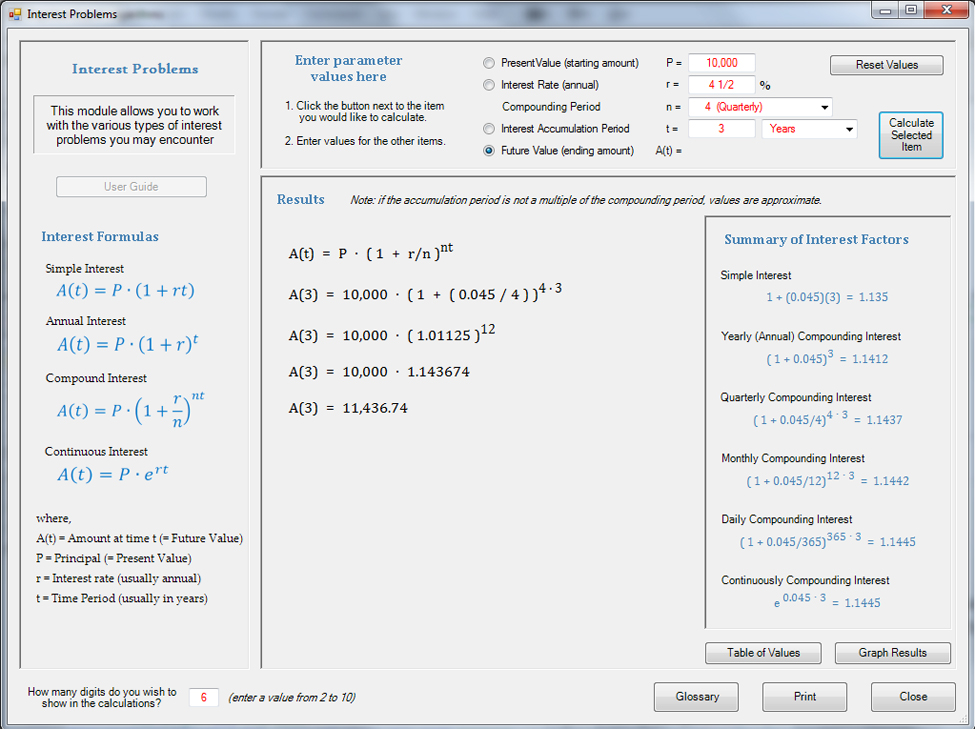975x729 pixels.
Task: Click the Graph Results button
Action: point(892,653)
